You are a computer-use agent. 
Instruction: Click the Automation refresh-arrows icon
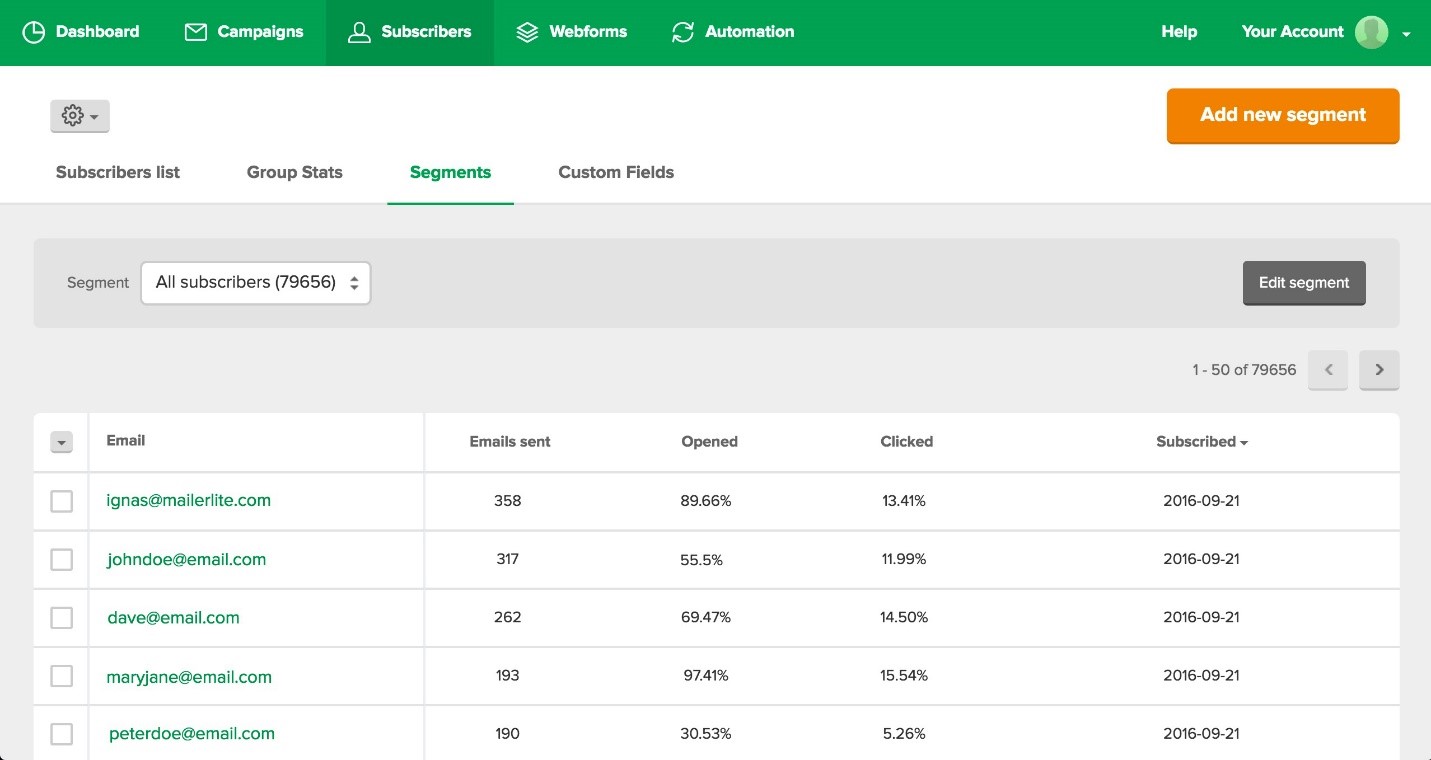click(683, 32)
